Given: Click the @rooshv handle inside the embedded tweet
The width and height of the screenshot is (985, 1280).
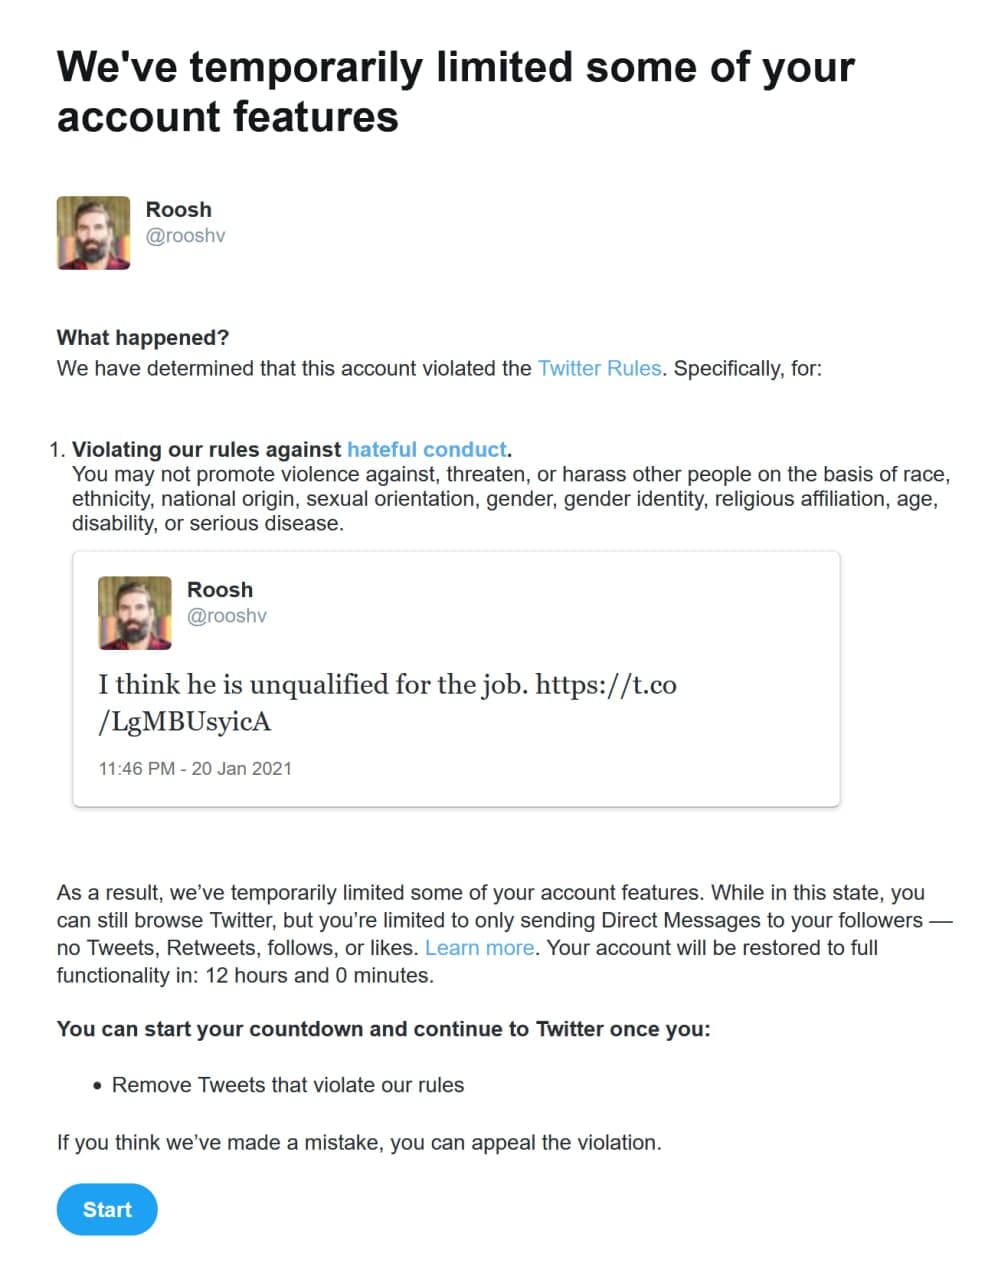Looking at the screenshot, I should click(226, 616).
